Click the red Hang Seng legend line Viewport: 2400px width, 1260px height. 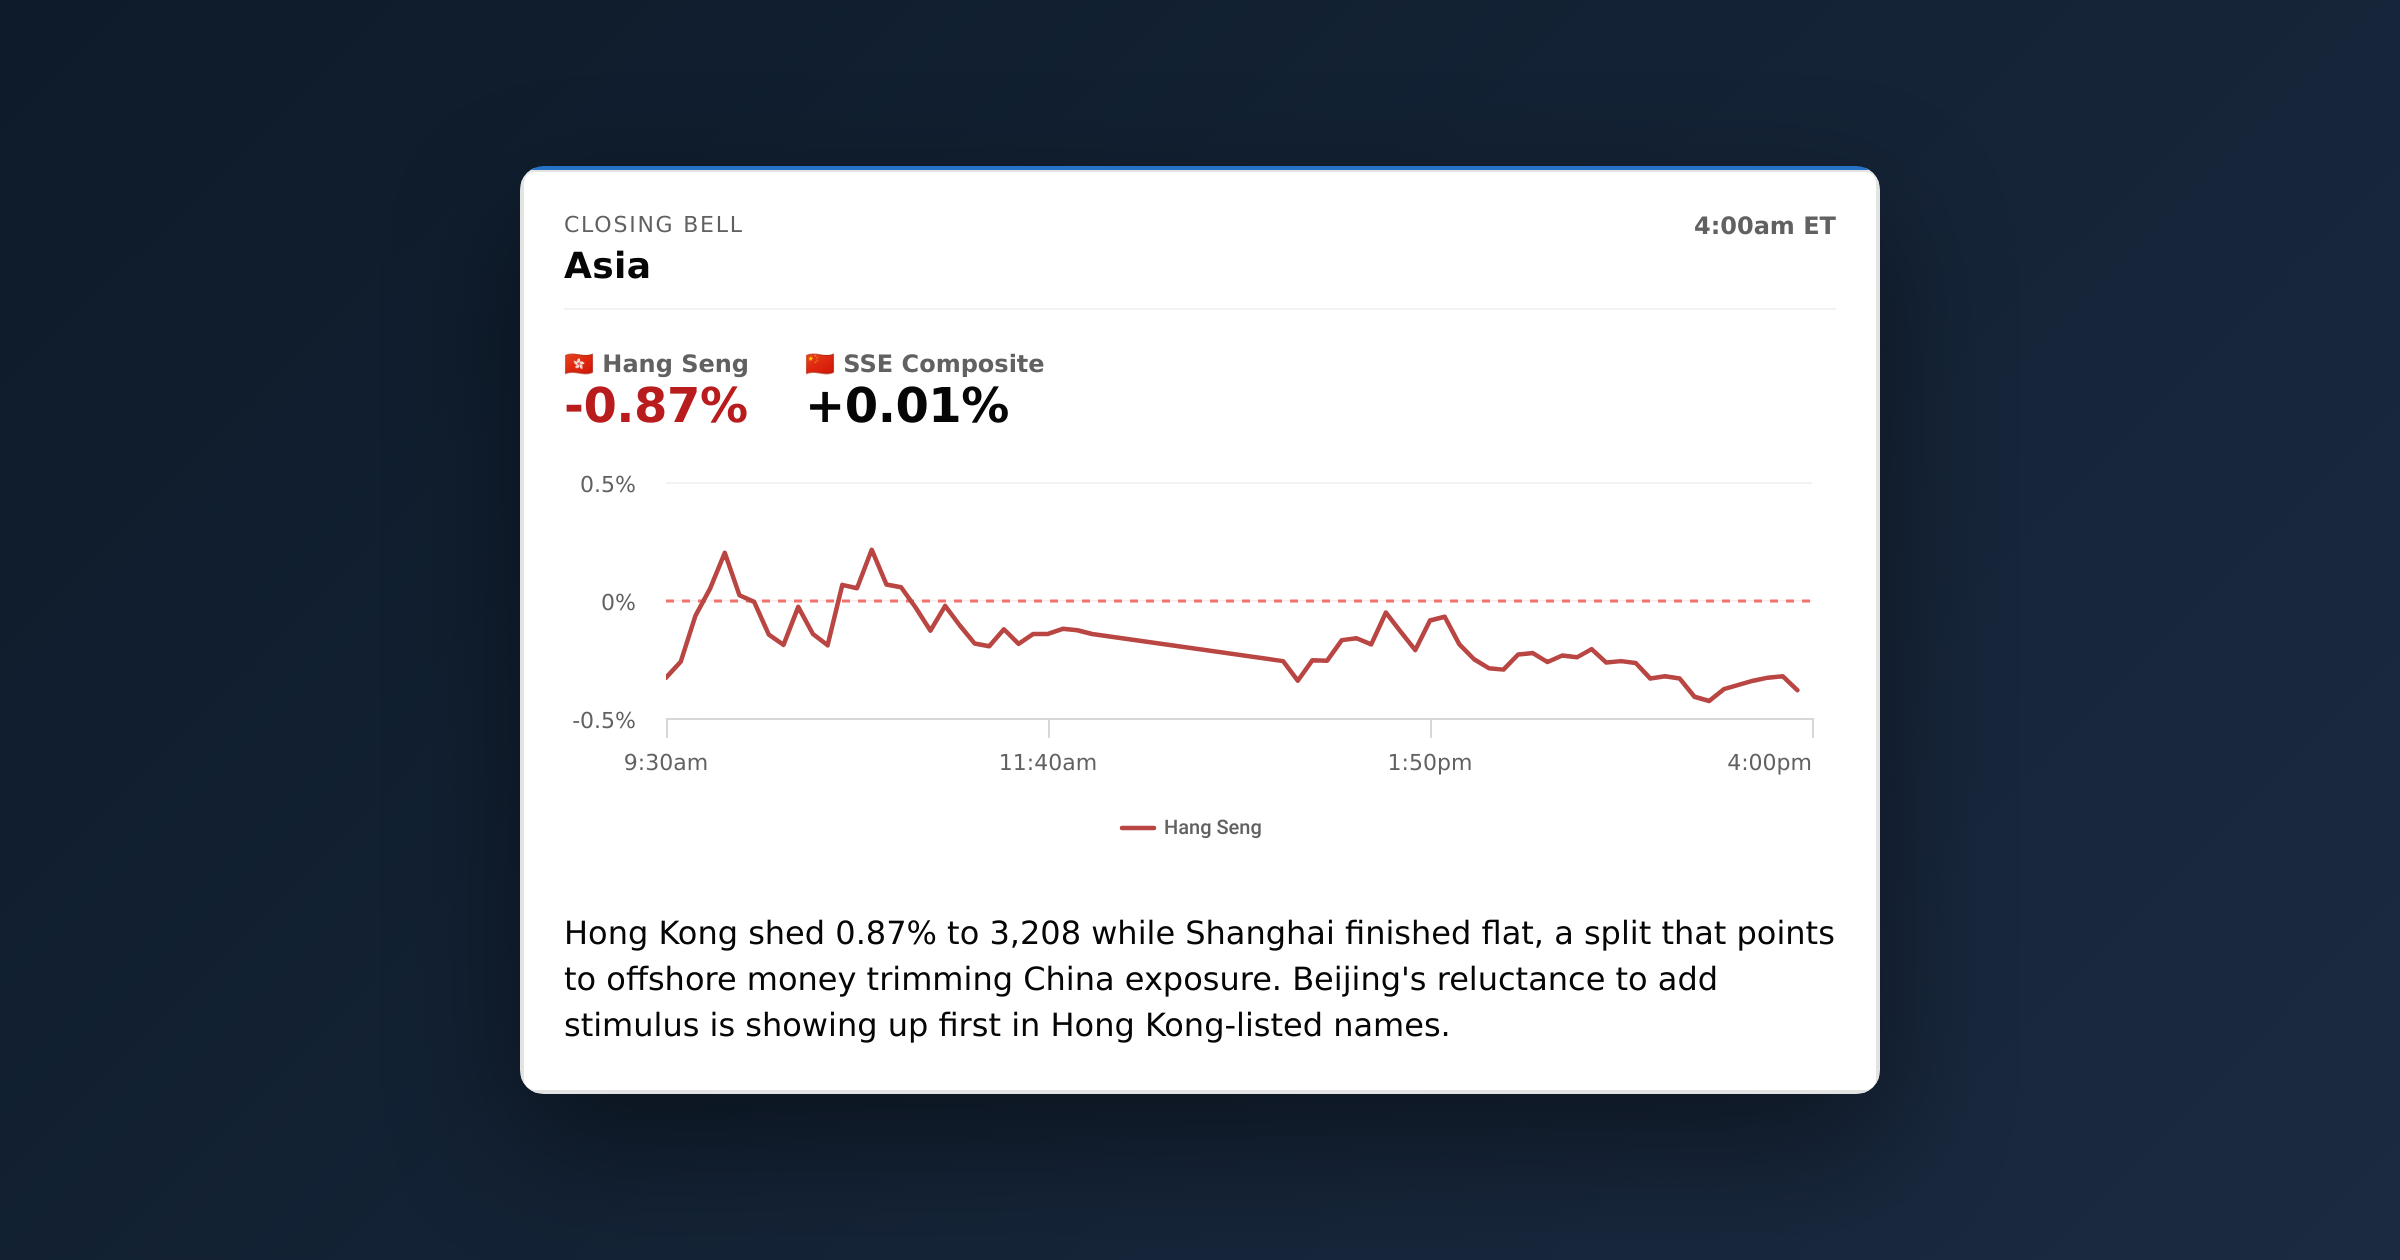click(1138, 828)
